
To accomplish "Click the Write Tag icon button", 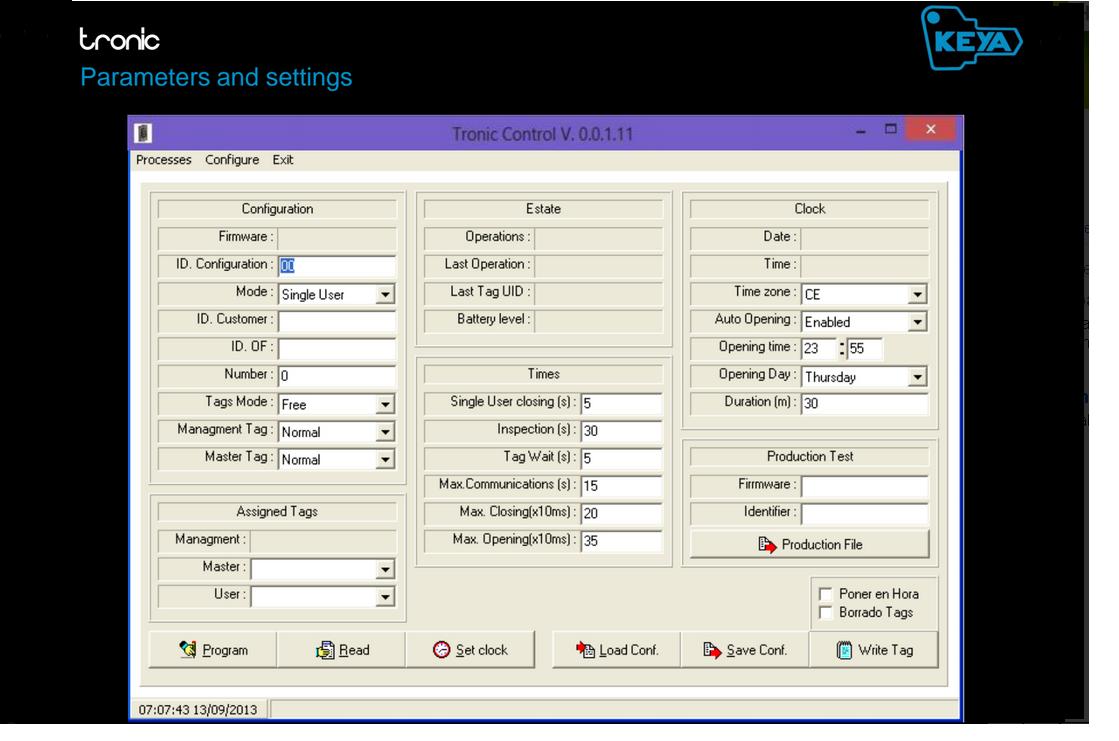I will click(x=845, y=650).
